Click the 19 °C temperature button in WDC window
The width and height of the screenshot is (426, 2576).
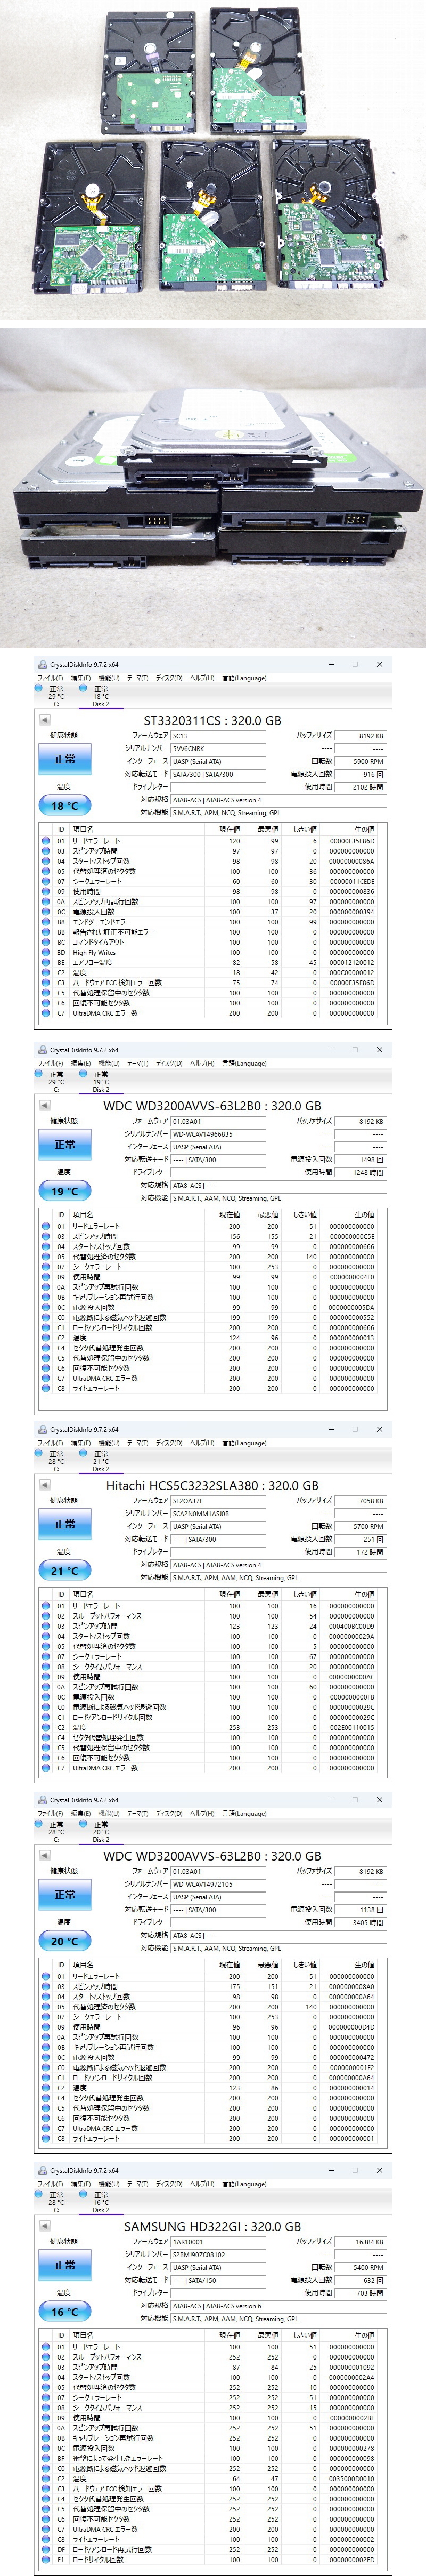(65, 1191)
